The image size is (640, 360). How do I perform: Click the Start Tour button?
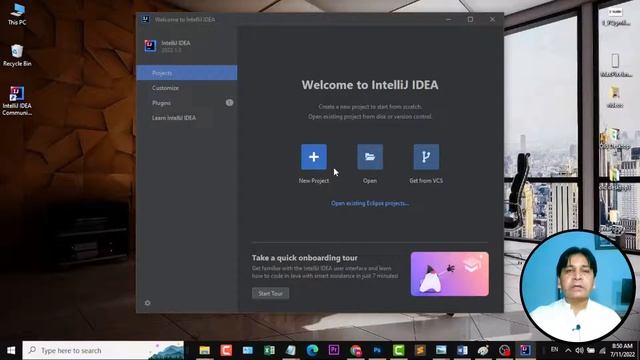pos(270,293)
